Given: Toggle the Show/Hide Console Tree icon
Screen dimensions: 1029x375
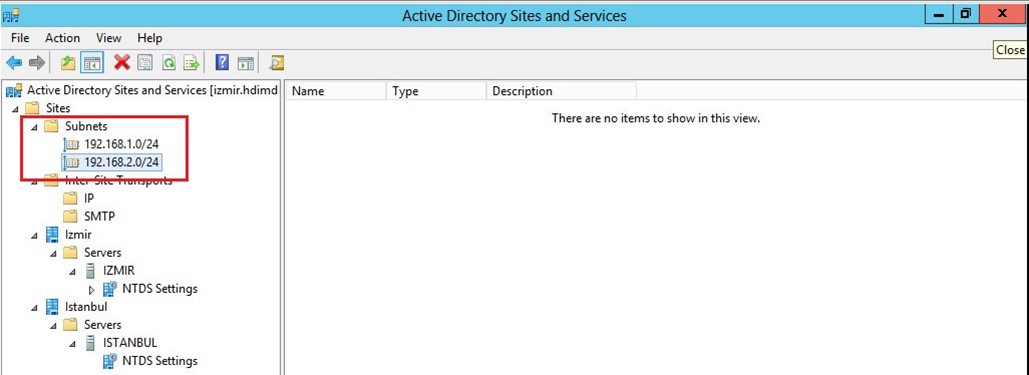Looking at the screenshot, I should (93, 63).
